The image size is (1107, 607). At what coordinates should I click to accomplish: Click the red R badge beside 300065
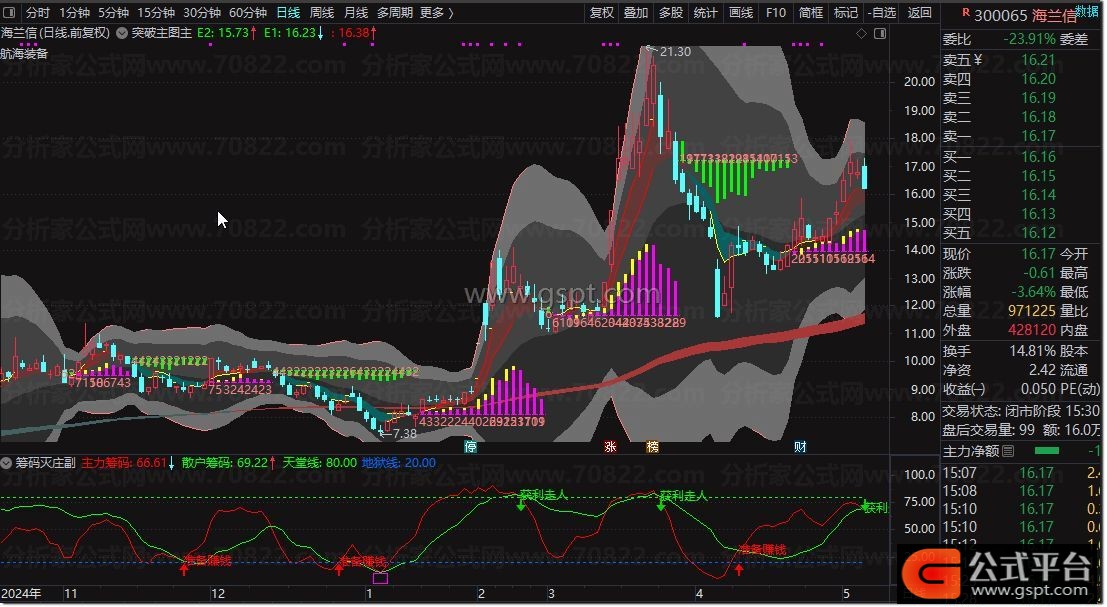coord(965,14)
